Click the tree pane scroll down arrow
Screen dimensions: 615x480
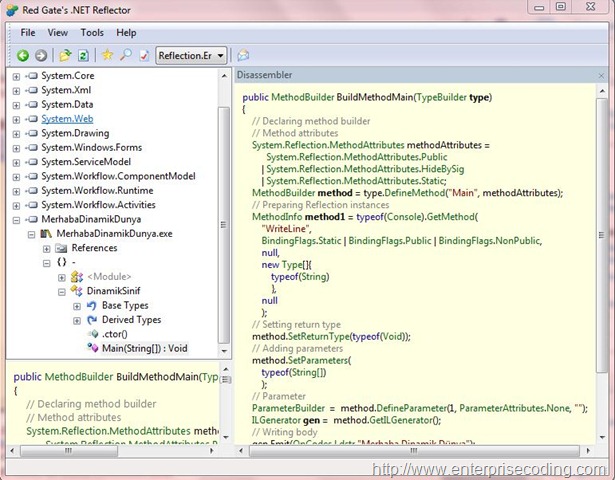(x=224, y=351)
